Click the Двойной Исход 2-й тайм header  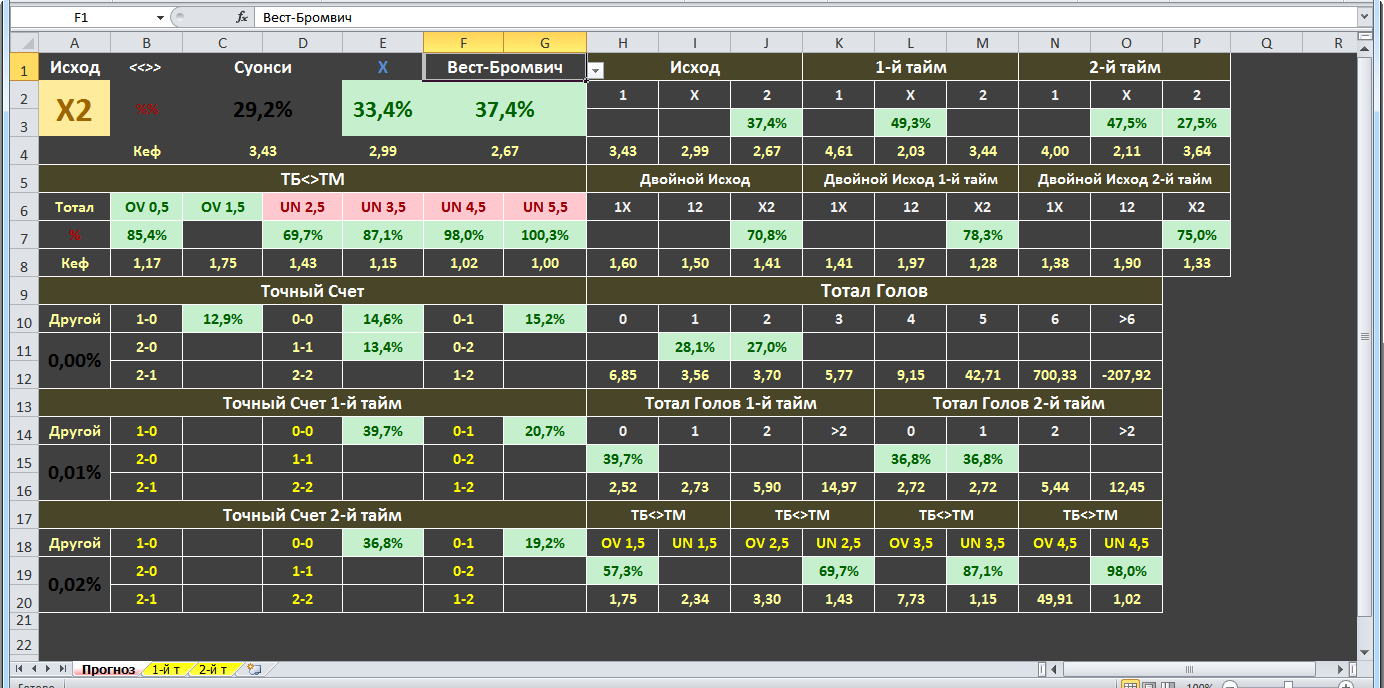(x=1125, y=180)
